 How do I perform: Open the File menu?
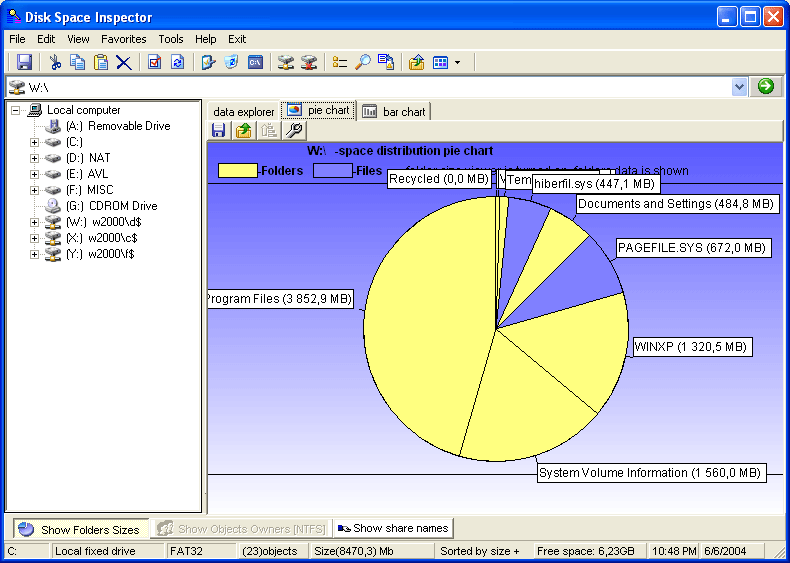click(17, 39)
